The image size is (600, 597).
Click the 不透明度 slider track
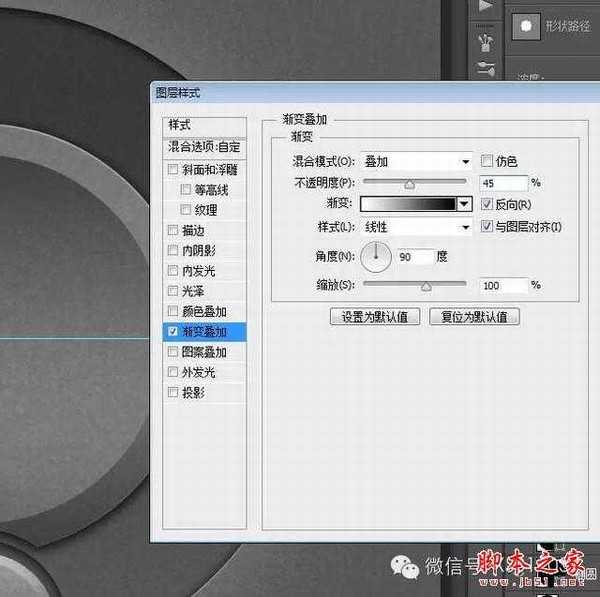[414, 183]
